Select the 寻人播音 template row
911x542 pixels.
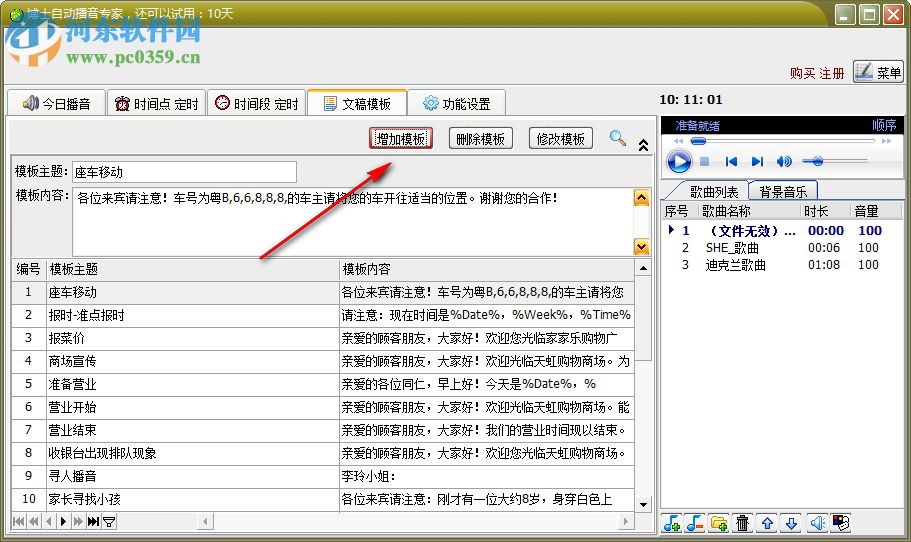323,476
